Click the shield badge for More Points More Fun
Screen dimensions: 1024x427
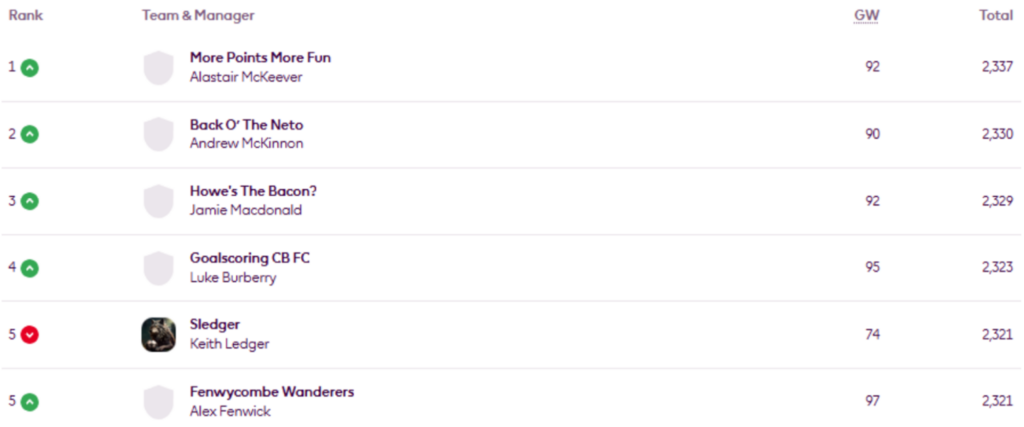[159, 67]
